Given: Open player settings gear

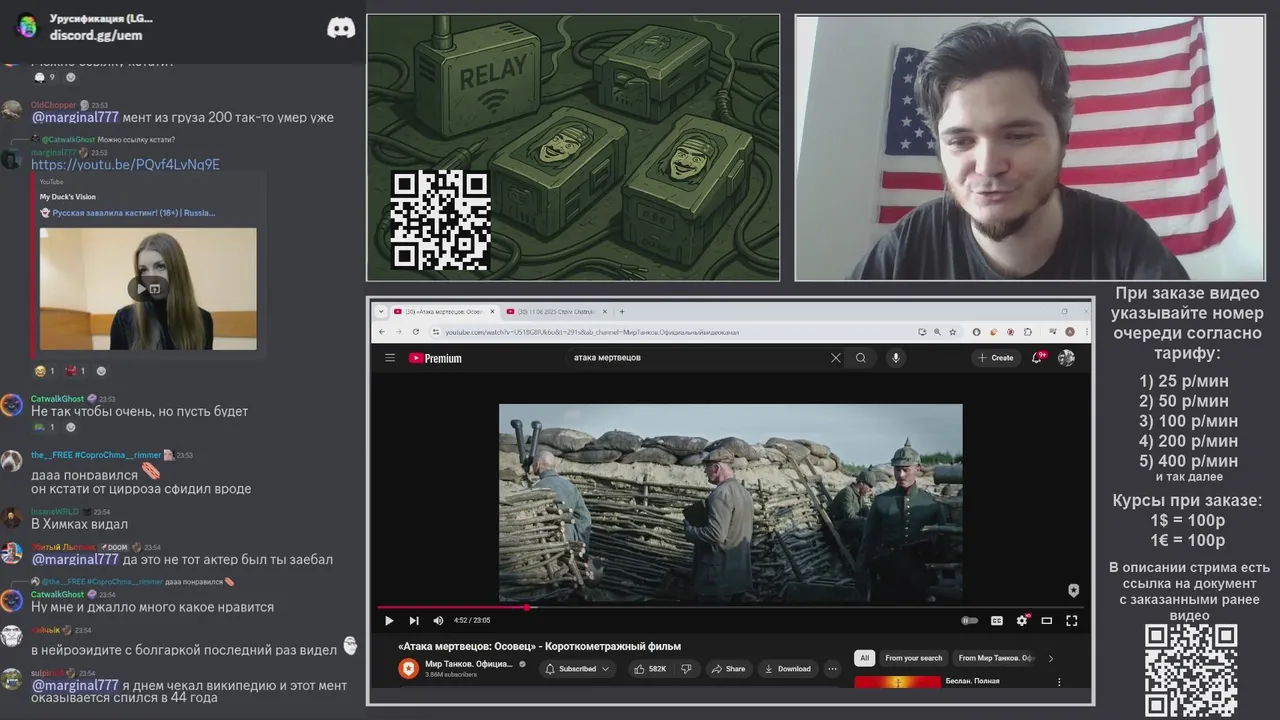Looking at the screenshot, I should tap(1022, 621).
